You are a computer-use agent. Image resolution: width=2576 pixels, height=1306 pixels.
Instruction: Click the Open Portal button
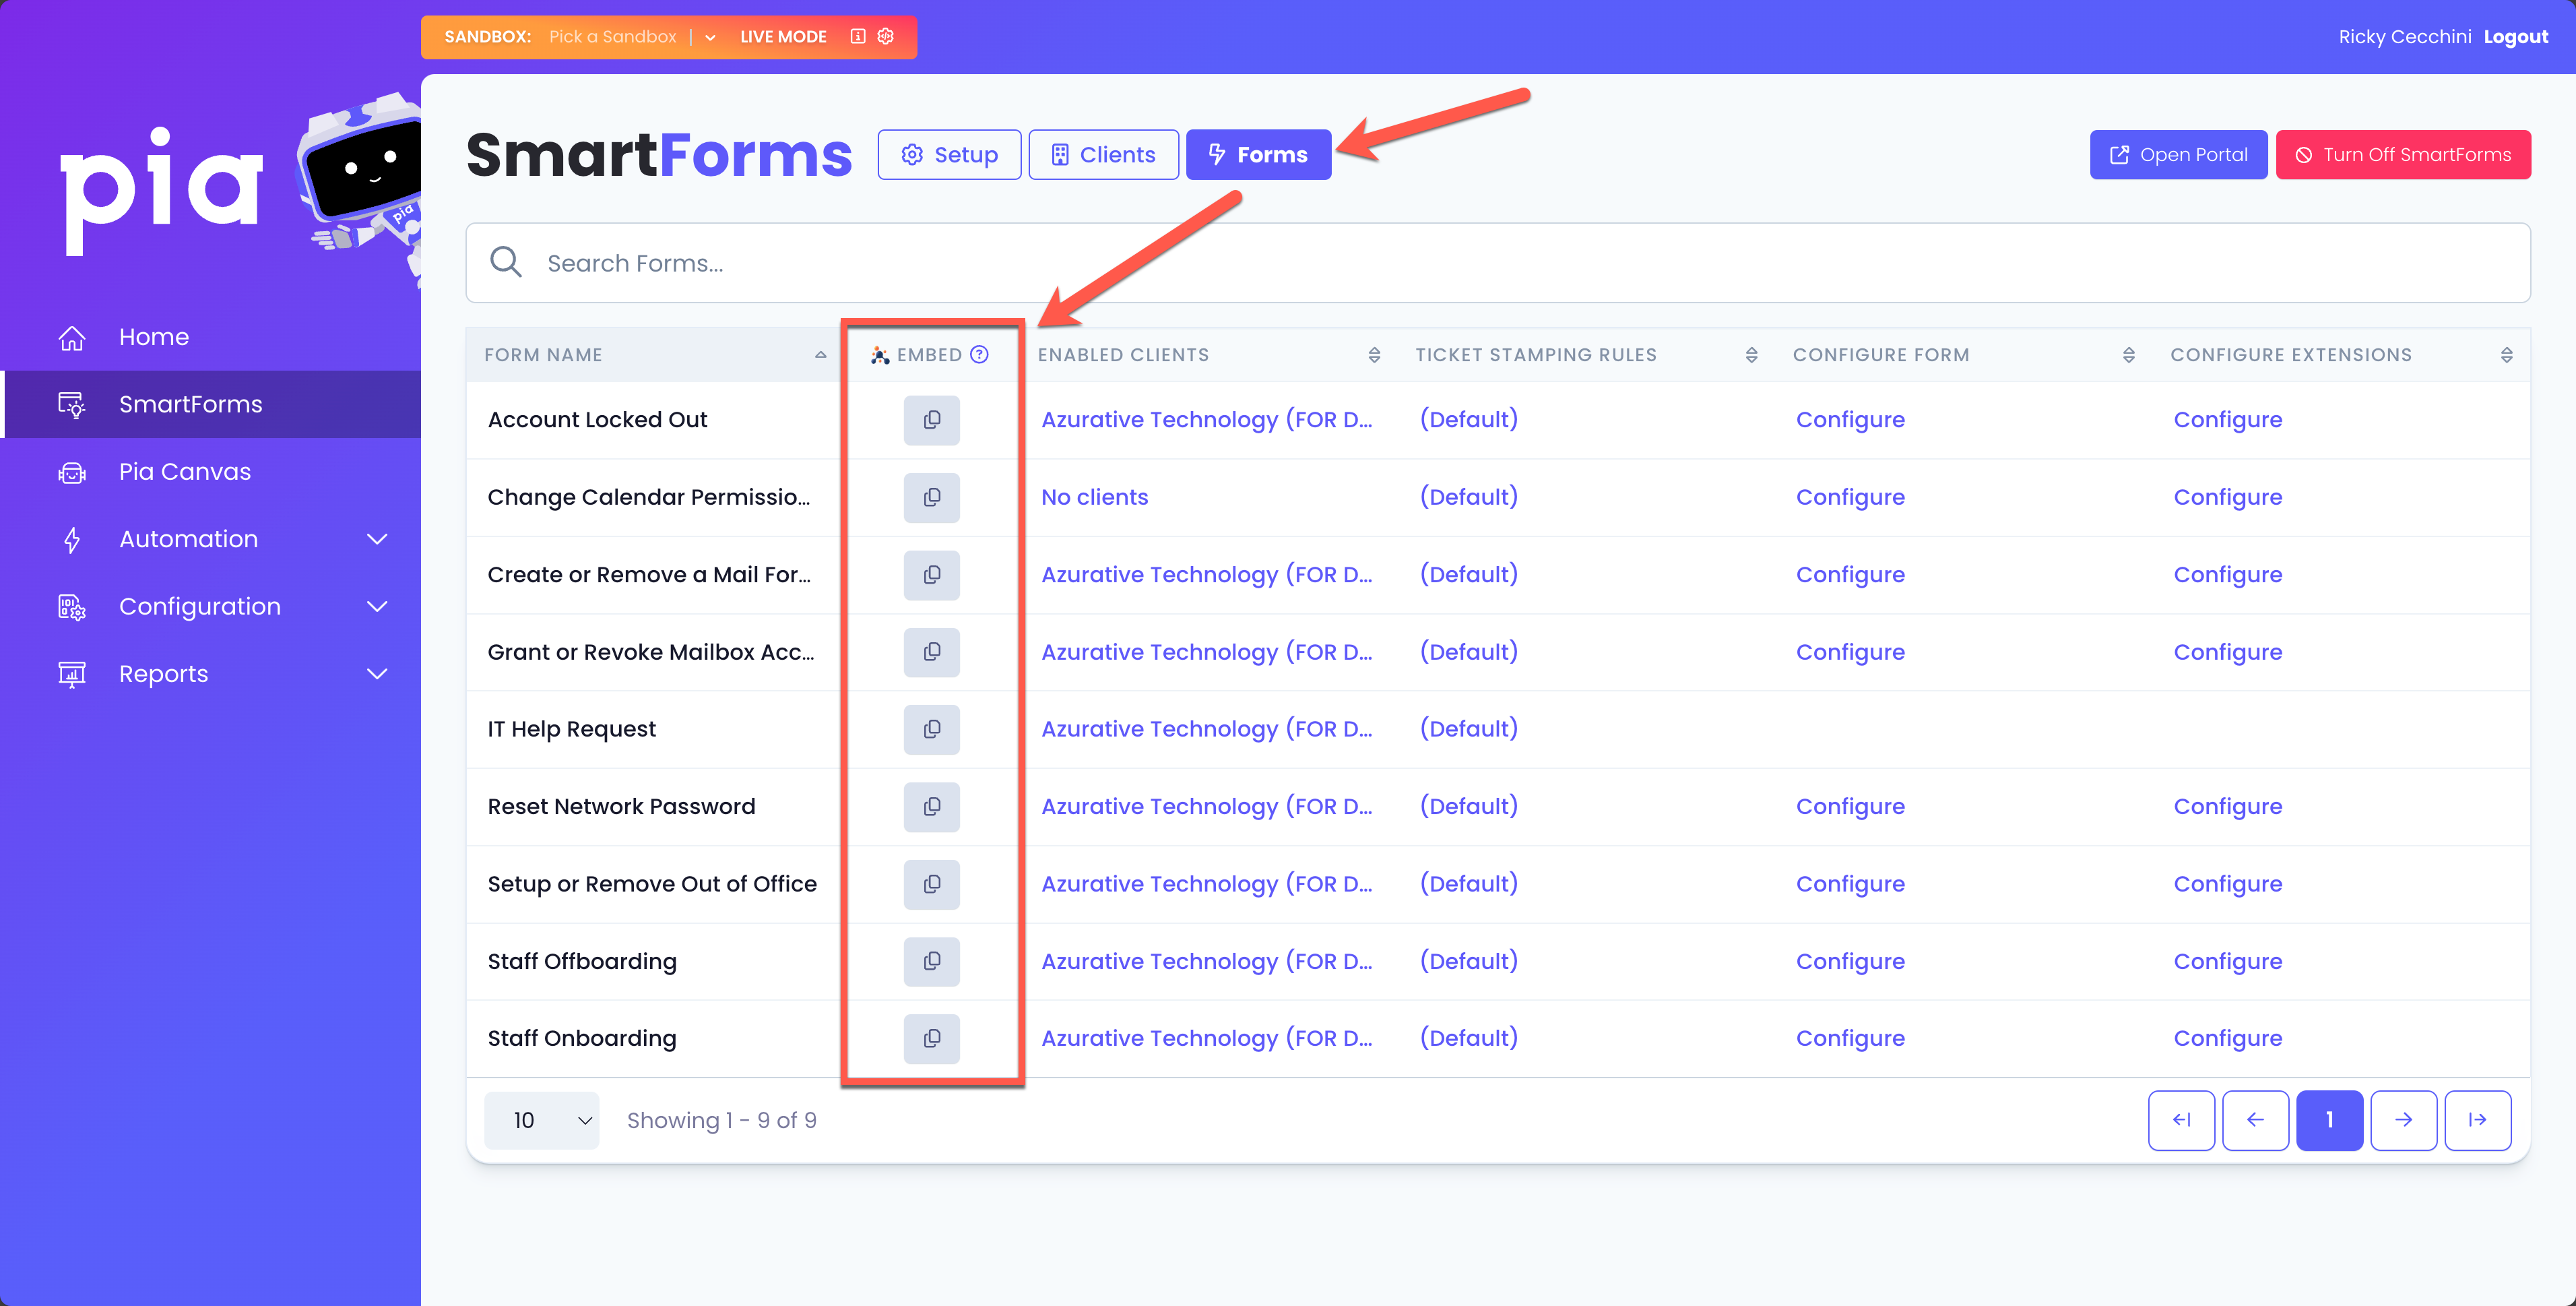[x=2178, y=154]
